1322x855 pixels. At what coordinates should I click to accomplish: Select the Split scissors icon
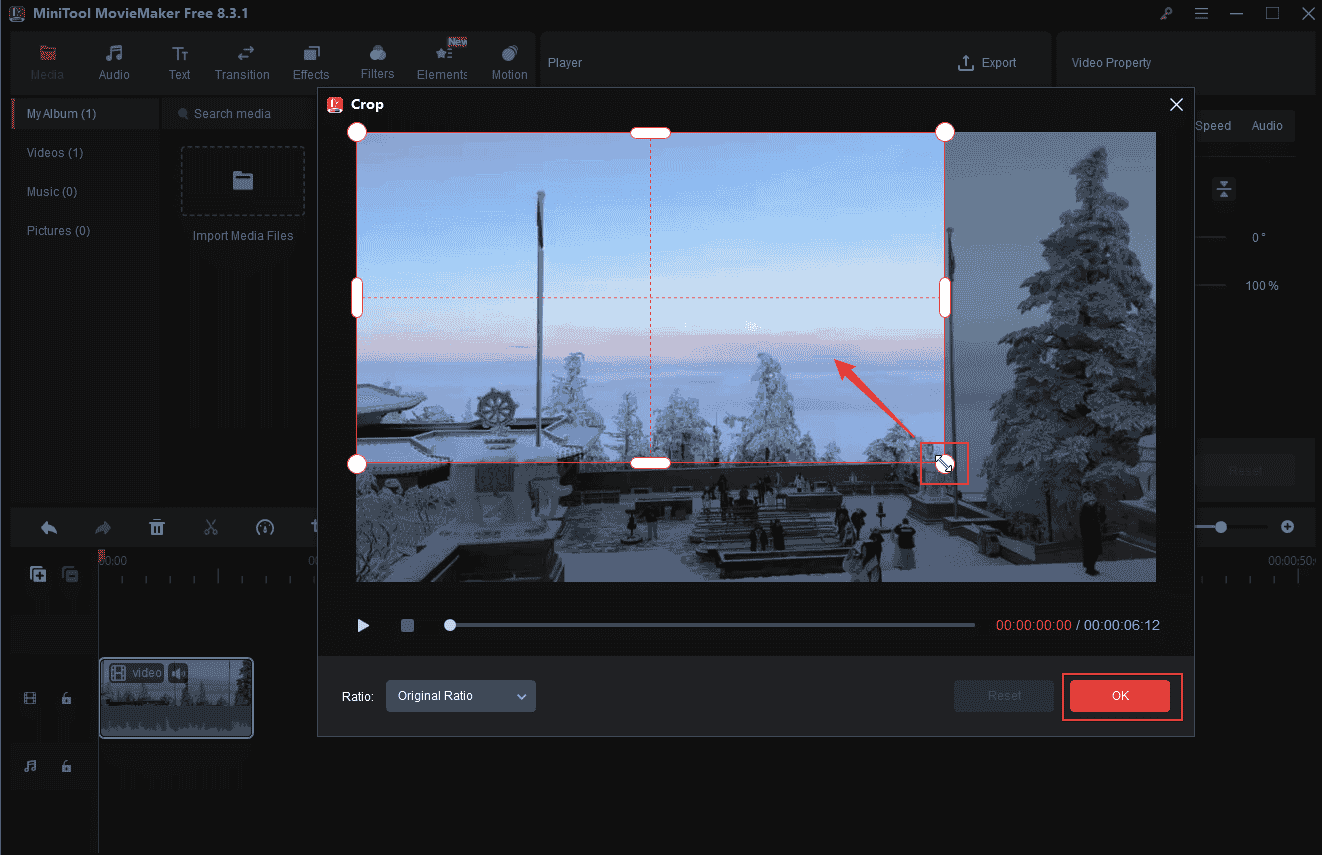click(211, 527)
